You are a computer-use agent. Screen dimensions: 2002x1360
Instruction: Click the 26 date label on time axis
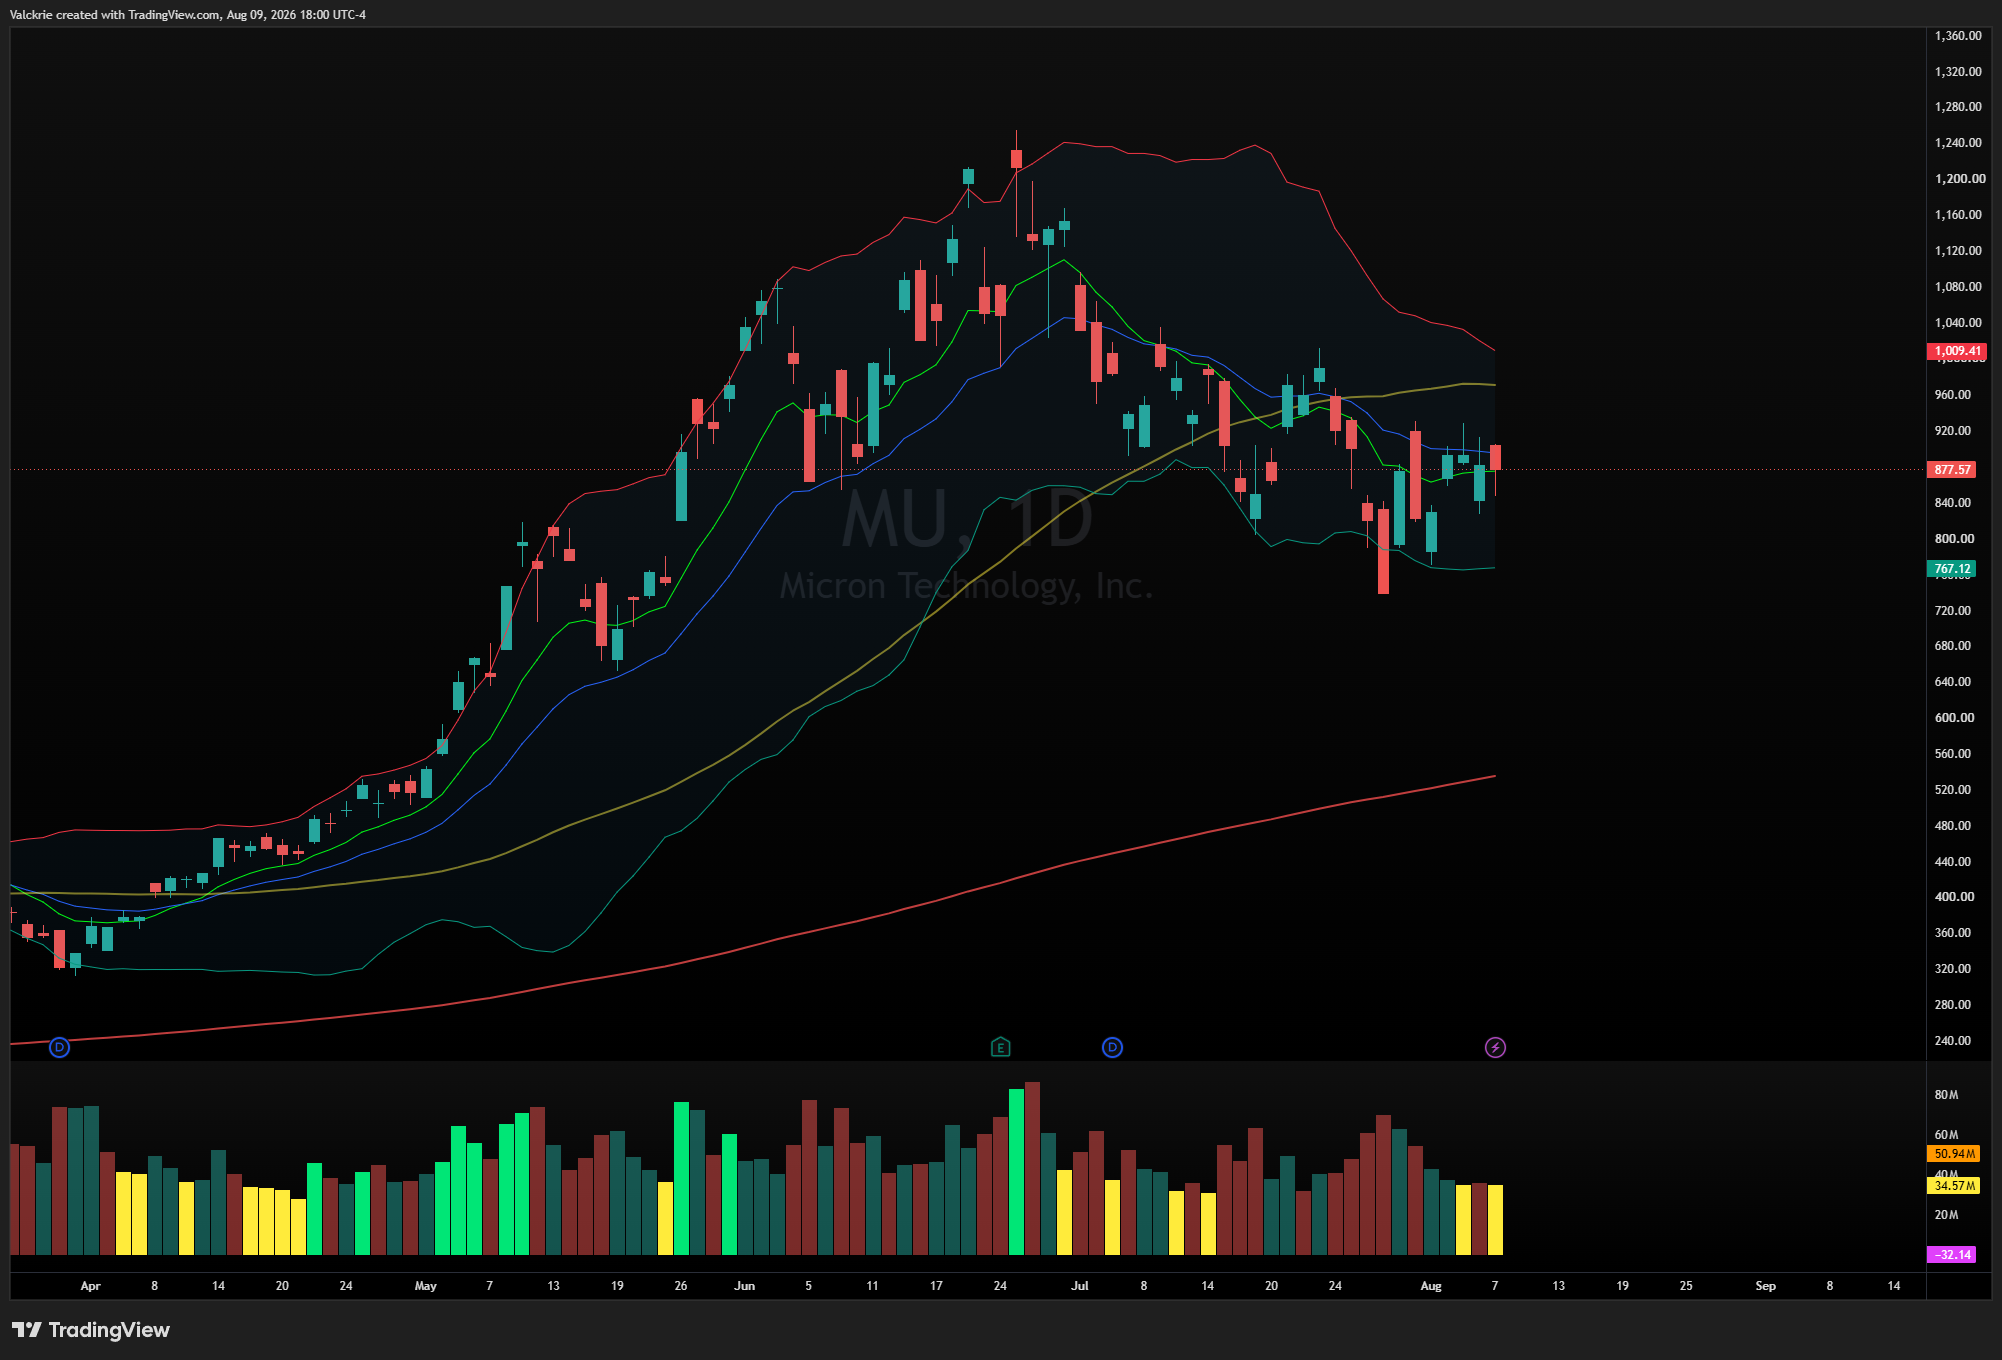[681, 1286]
